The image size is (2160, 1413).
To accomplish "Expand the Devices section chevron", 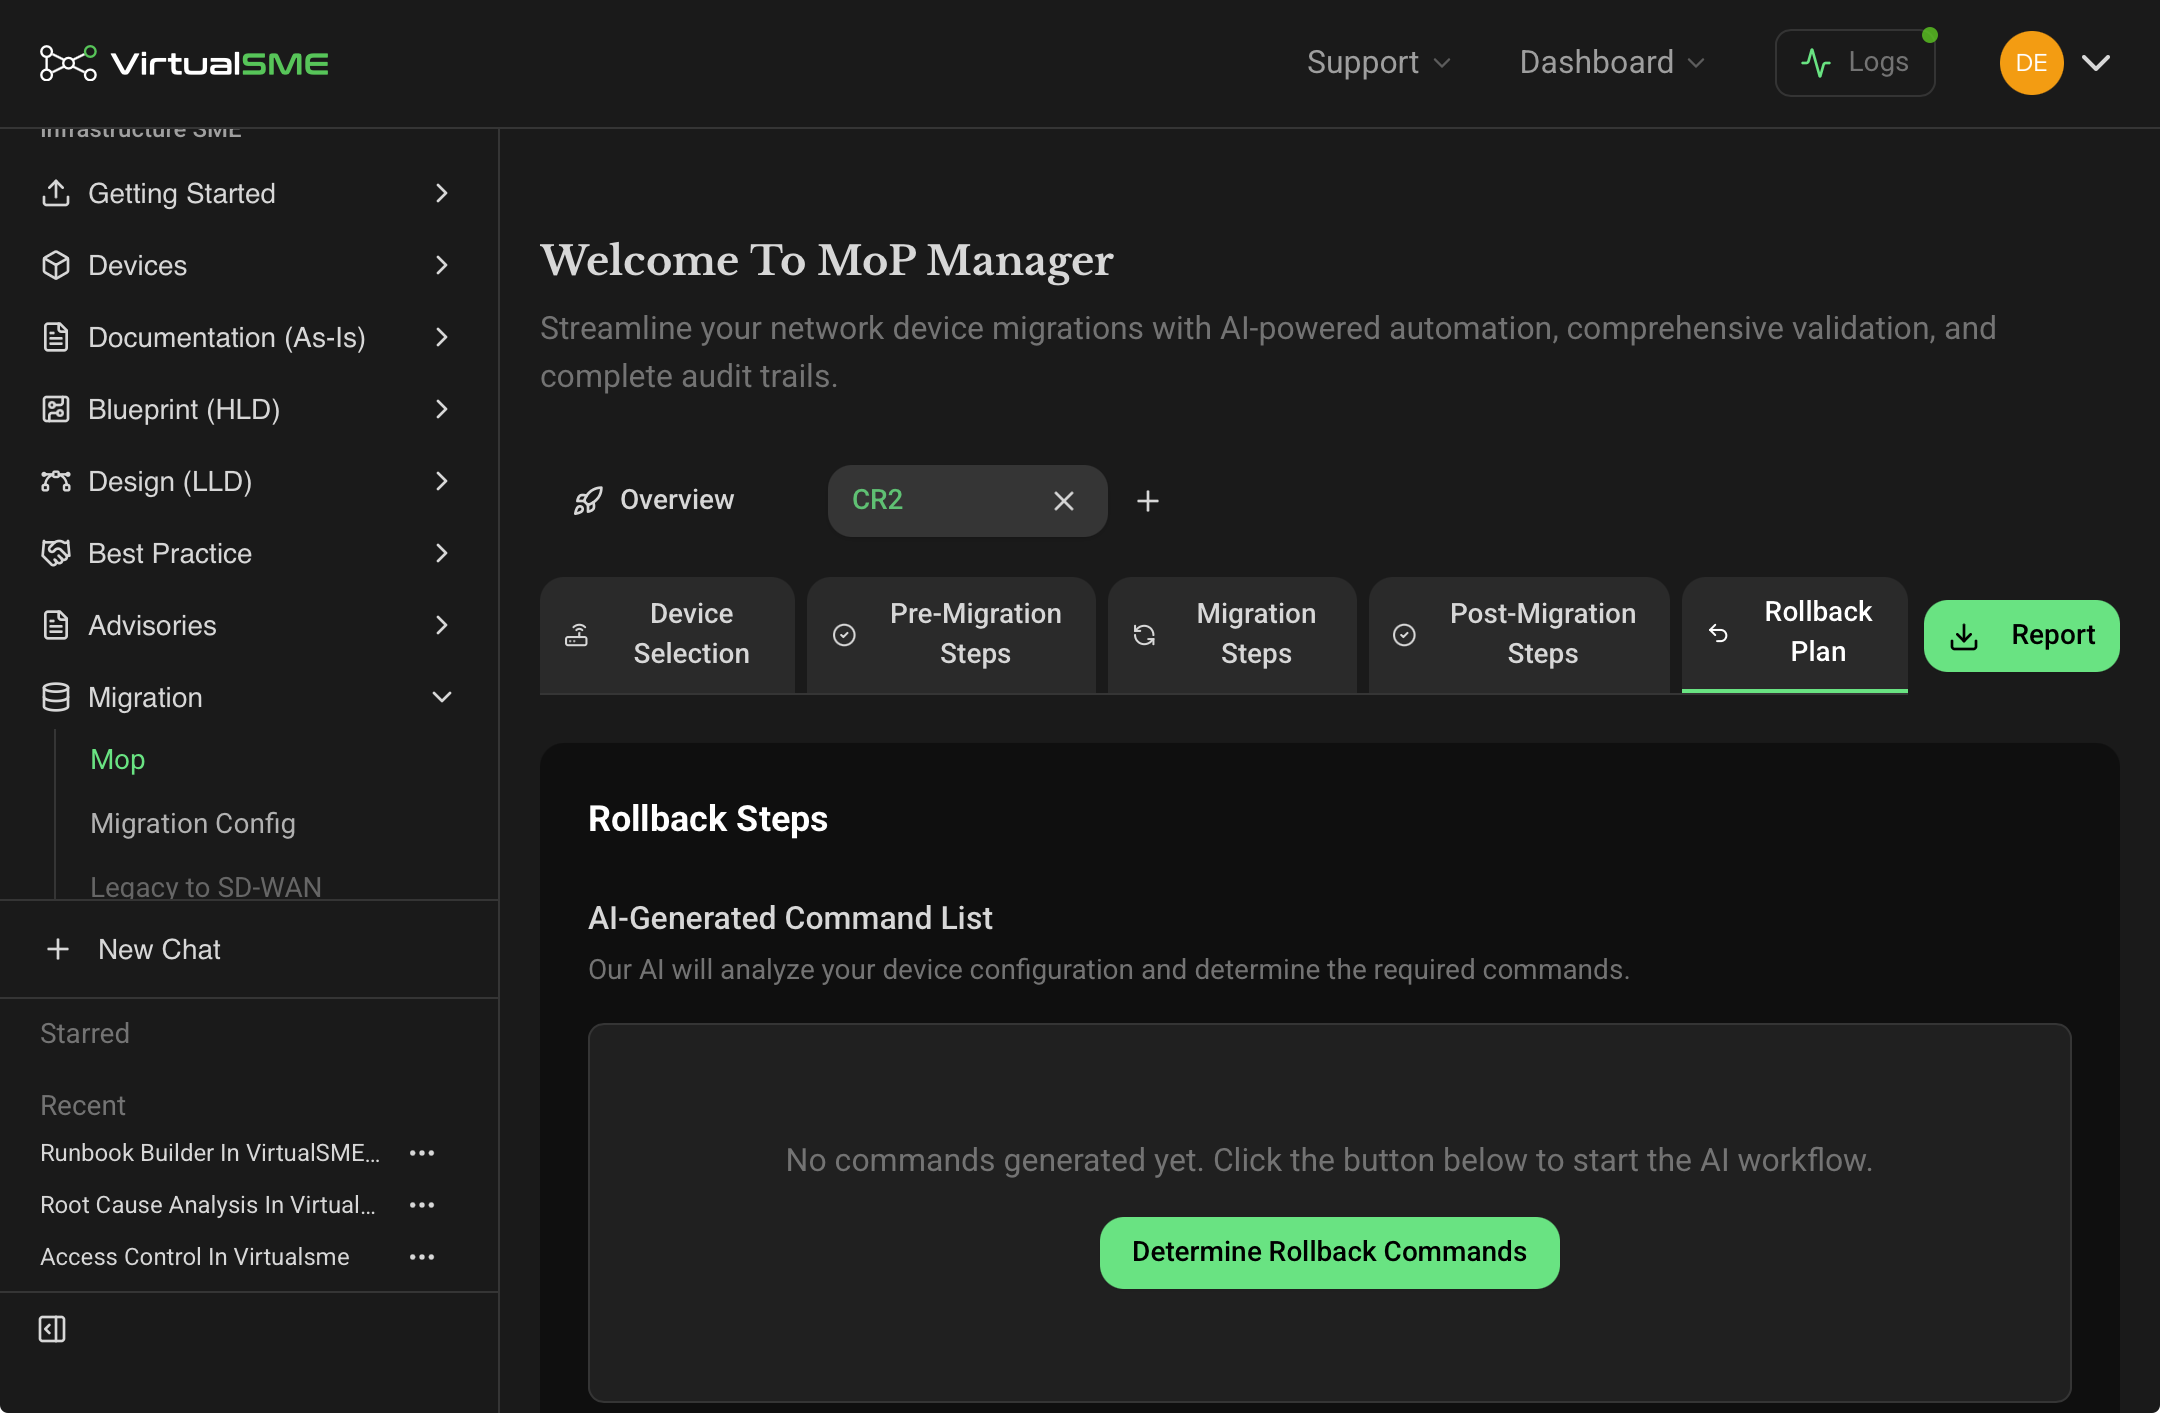I will click(x=442, y=265).
